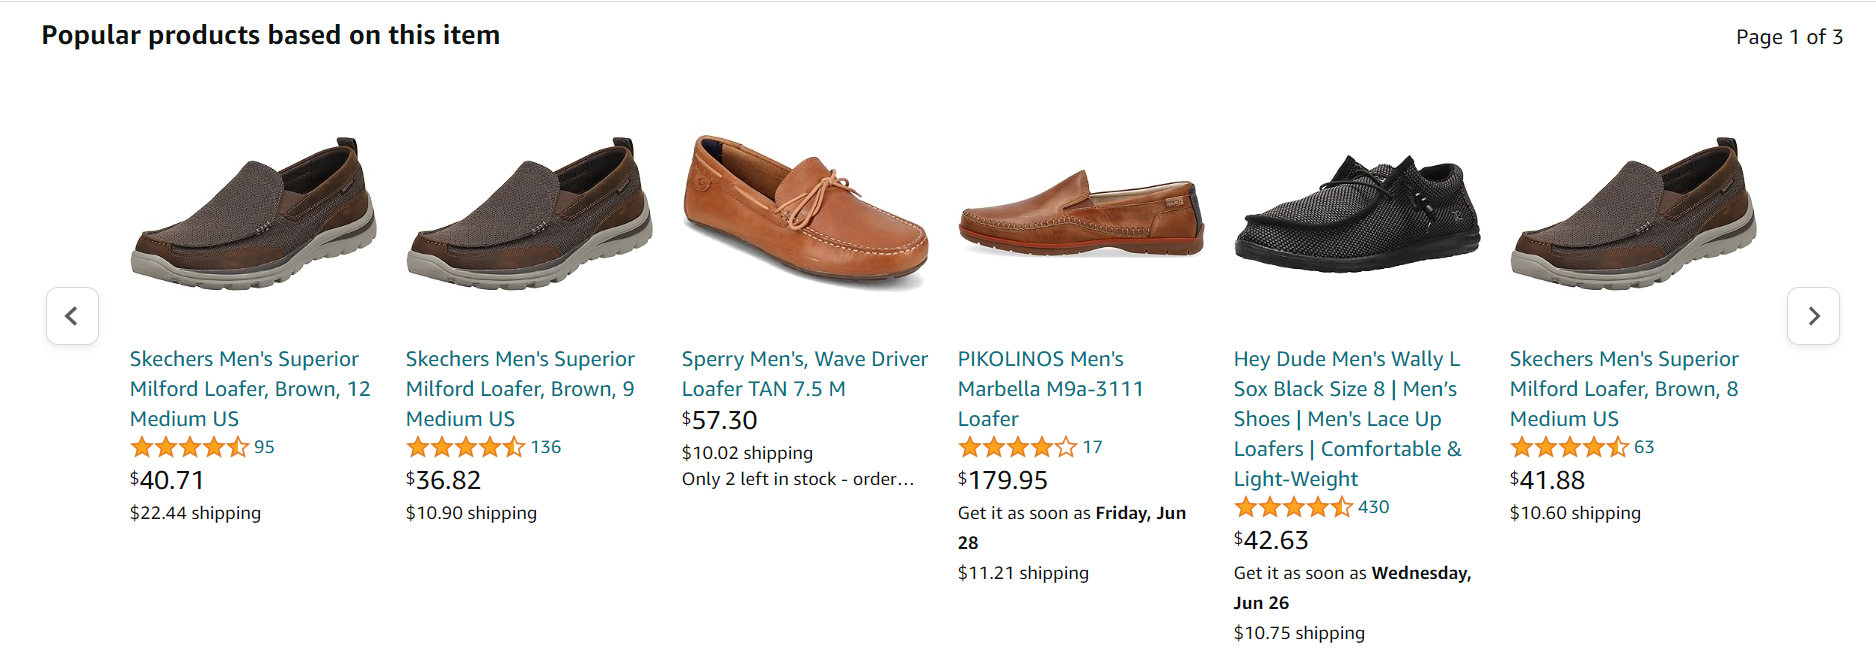Open Skechers Superior Milford Loafer size 12 link

250,389
